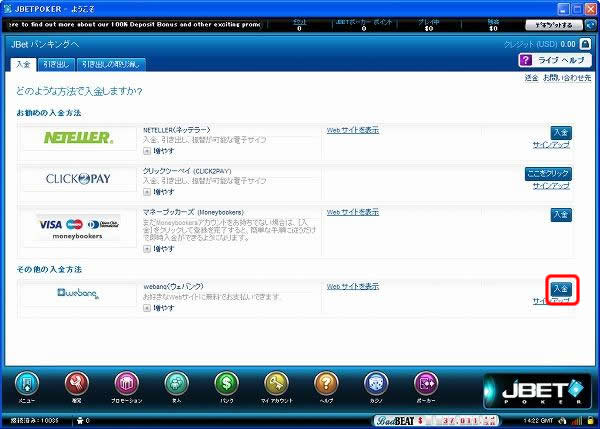Screen dimensions: 600x429
Task: Click the マネーブッカーズ (Moneybookers) title text
Action: pyautogui.click(x=193, y=212)
